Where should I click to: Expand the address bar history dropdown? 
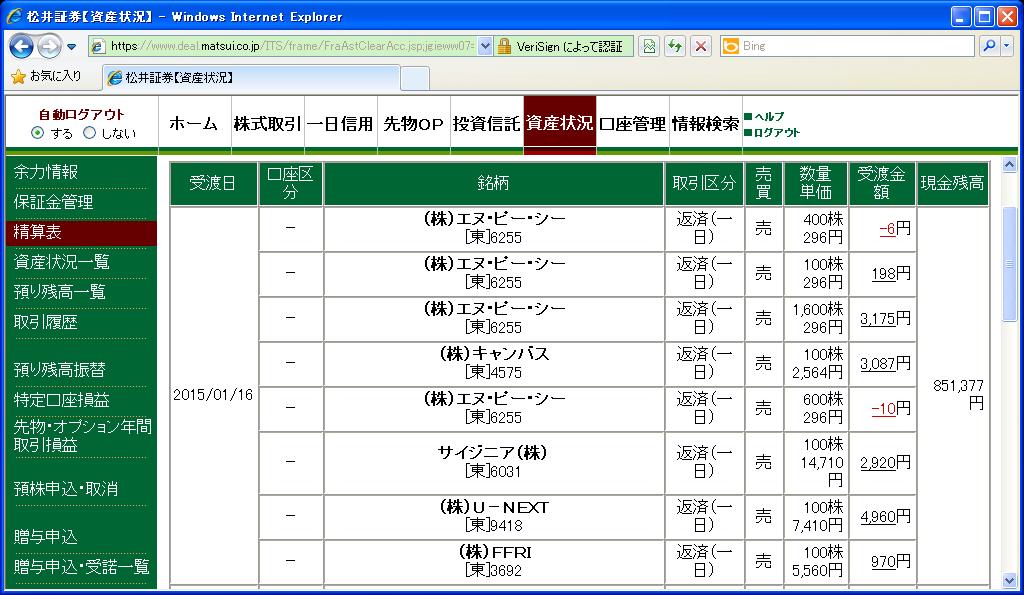click(x=485, y=46)
